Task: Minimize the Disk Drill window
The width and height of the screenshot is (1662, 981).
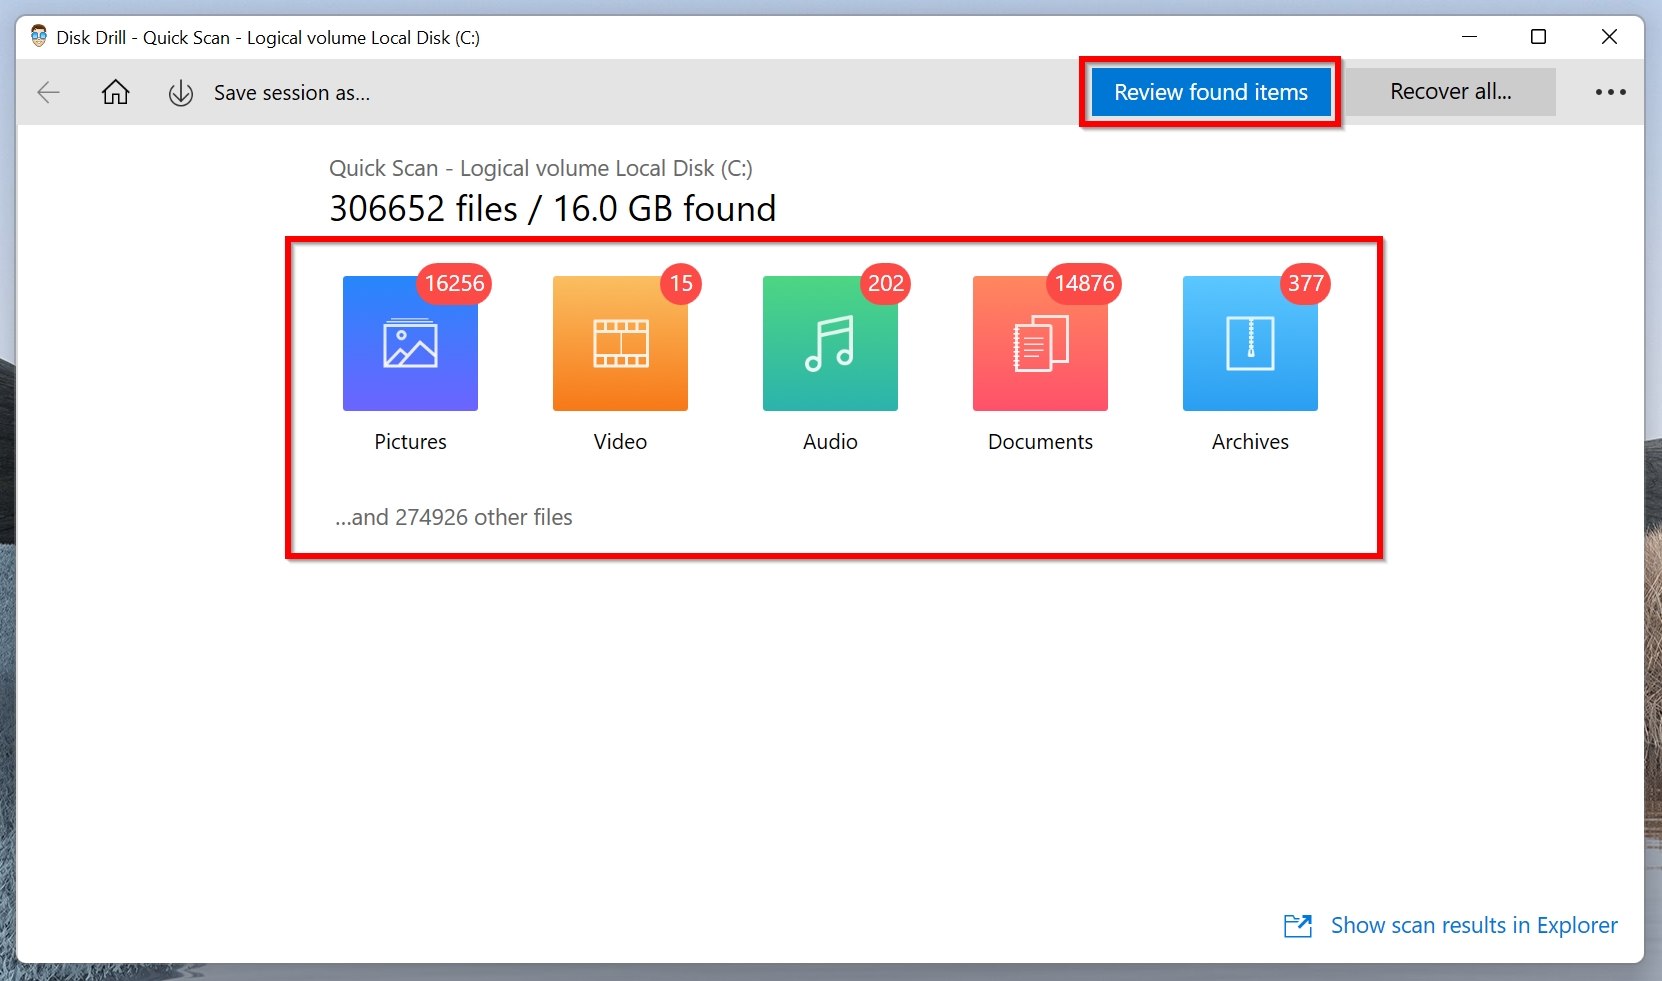Action: pyautogui.click(x=1469, y=37)
